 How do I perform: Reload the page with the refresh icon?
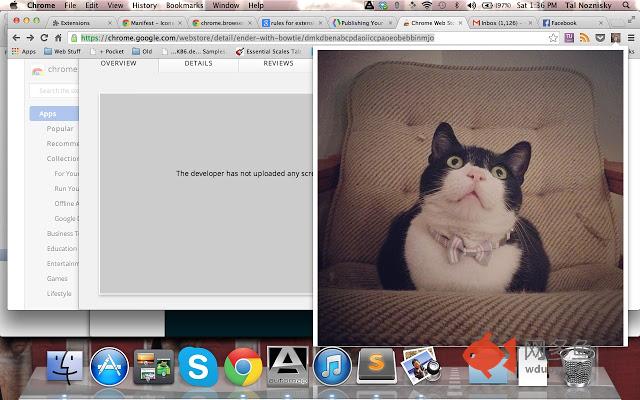coord(44,38)
